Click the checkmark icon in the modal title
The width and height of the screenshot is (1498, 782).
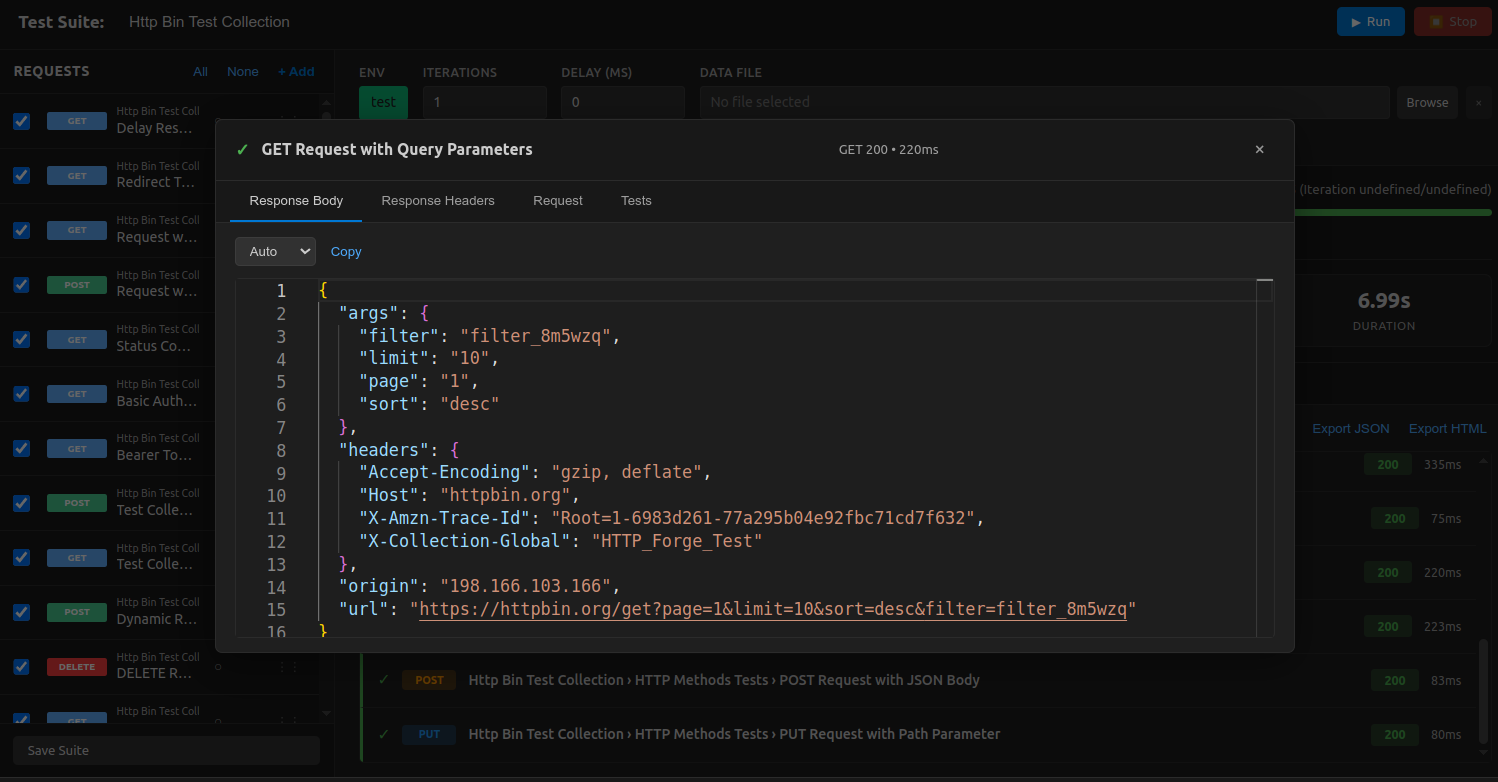coord(241,148)
